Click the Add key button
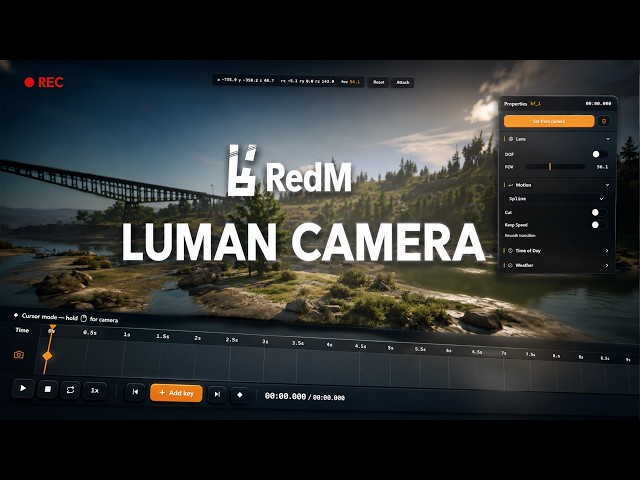 pyautogui.click(x=176, y=393)
